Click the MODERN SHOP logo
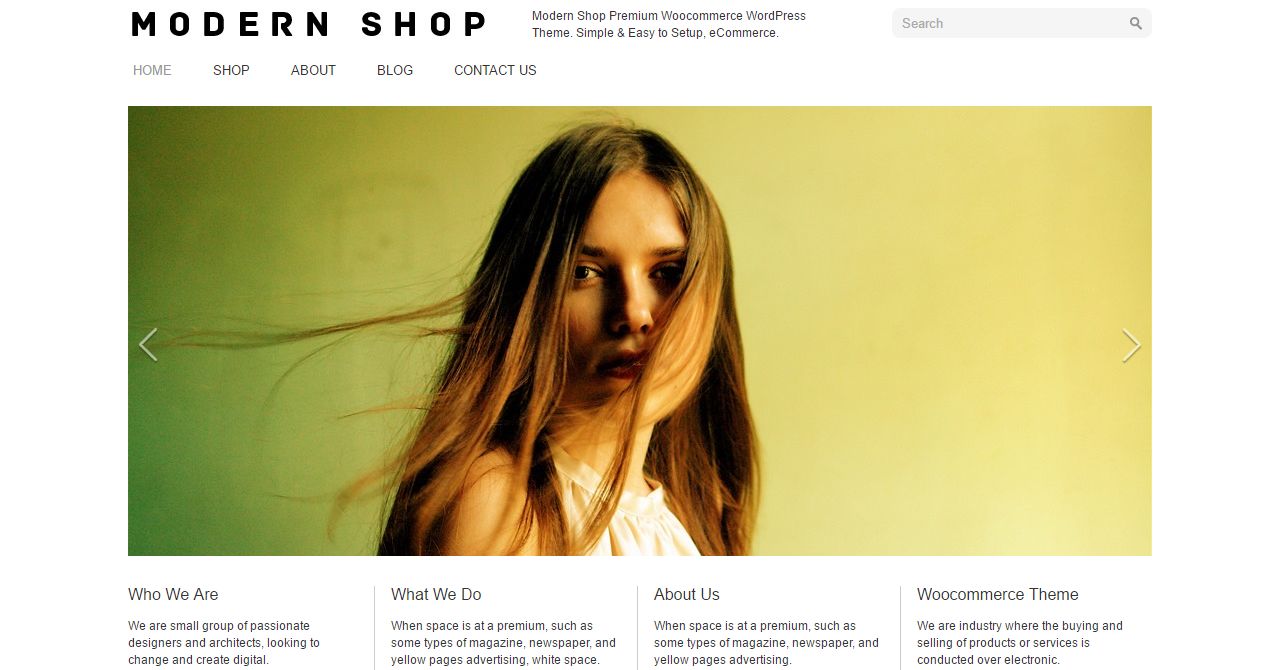Viewport: 1280px width, 670px height. click(x=309, y=24)
